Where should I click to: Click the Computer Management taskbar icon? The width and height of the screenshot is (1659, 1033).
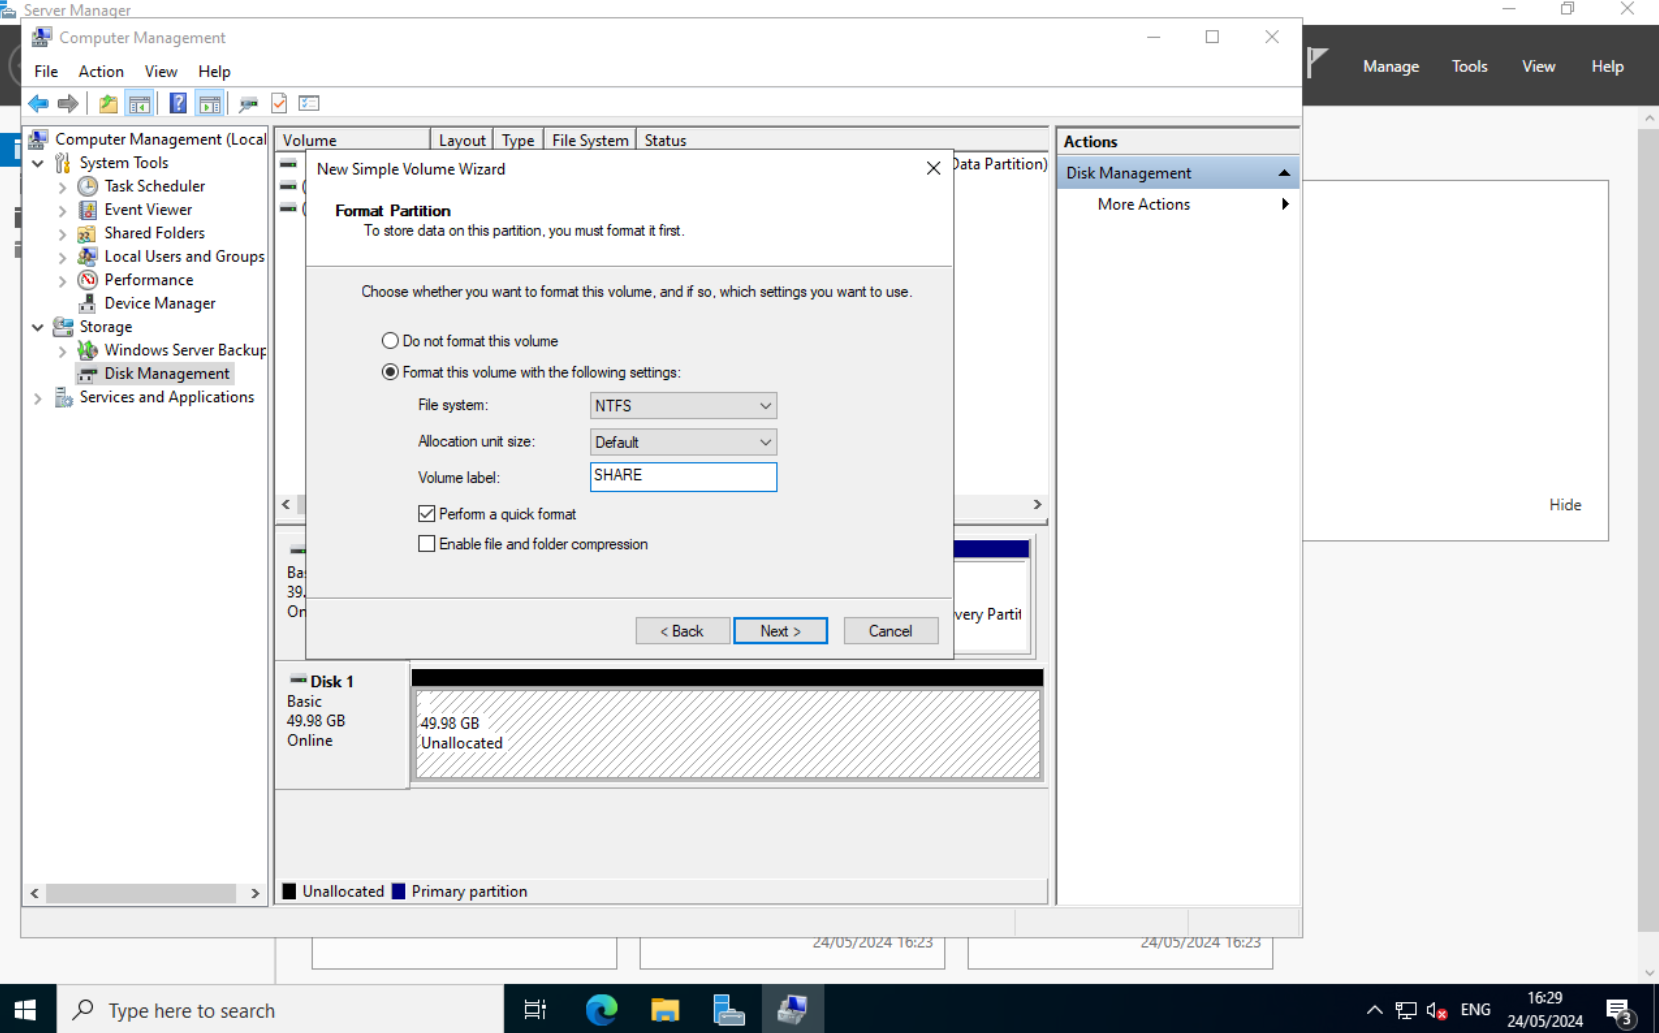click(793, 1010)
